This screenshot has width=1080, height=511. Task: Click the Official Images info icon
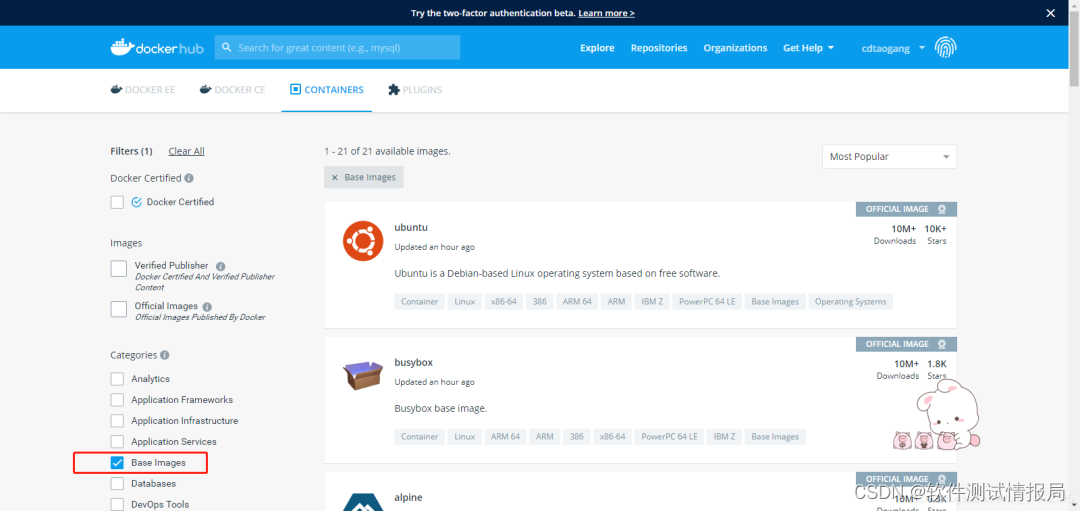click(x=207, y=306)
